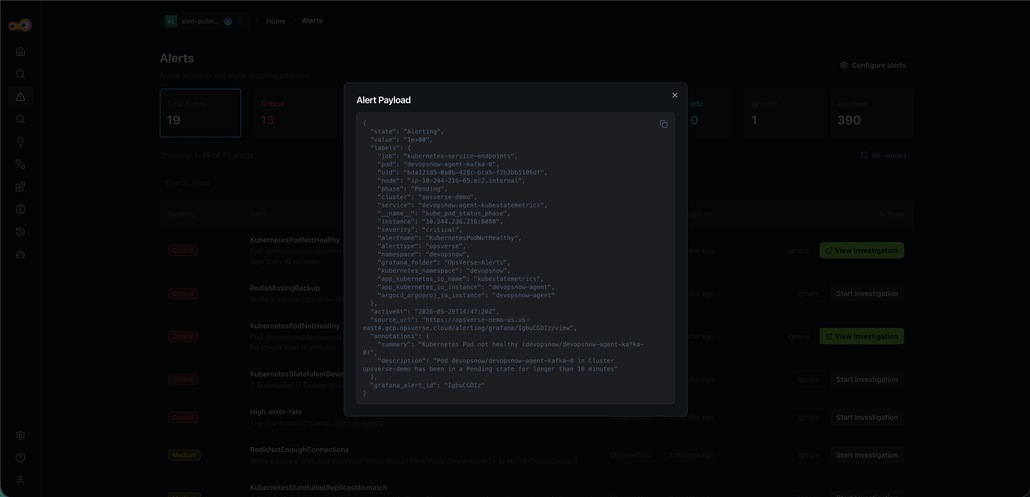Open the connected-nodes workflow icon in the sidebar
The width and height of the screenshot is (1030, 497).
(x=20, y=164)
